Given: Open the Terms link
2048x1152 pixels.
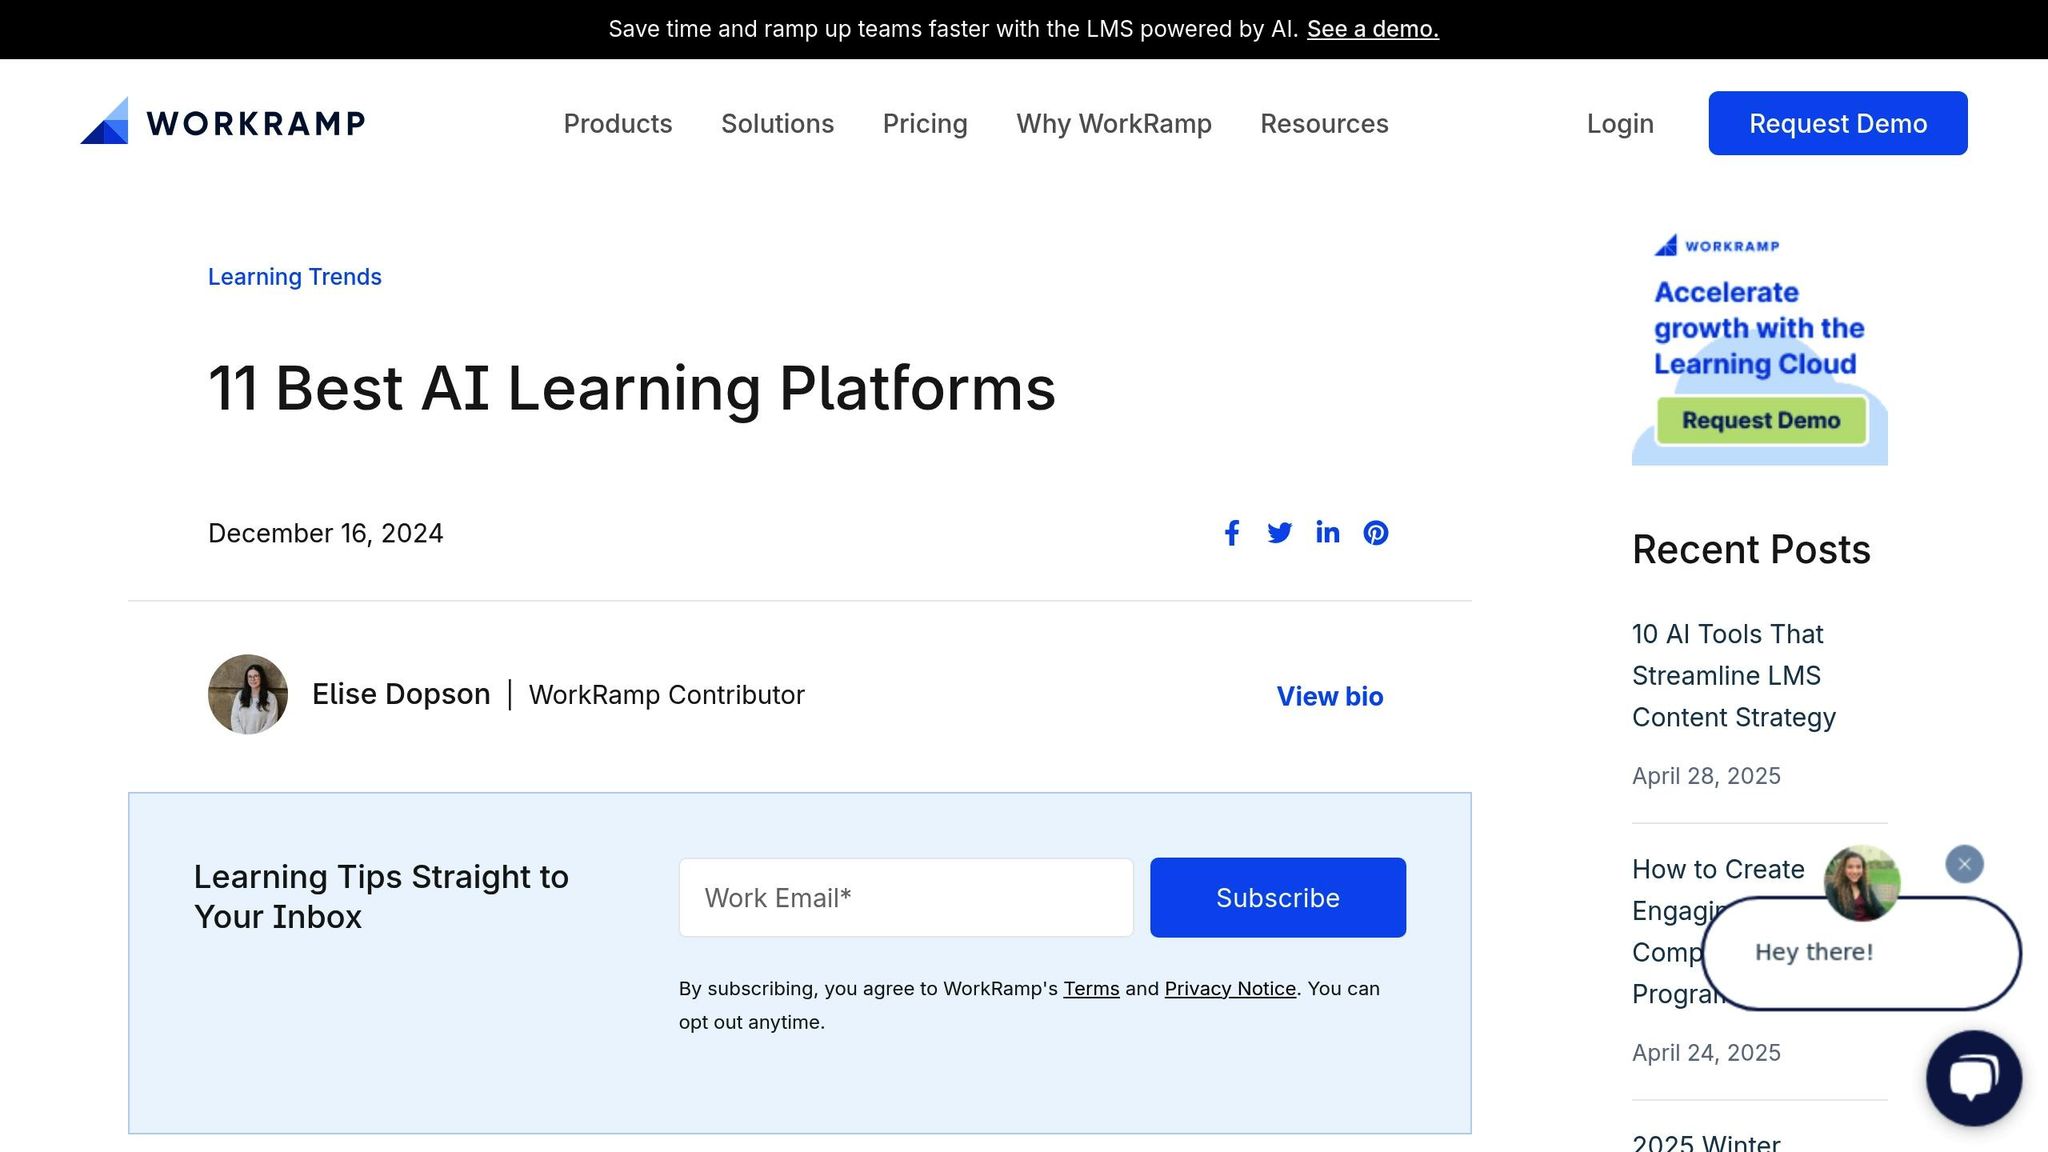Looking at the screenshot, I should click(1091, 989).
